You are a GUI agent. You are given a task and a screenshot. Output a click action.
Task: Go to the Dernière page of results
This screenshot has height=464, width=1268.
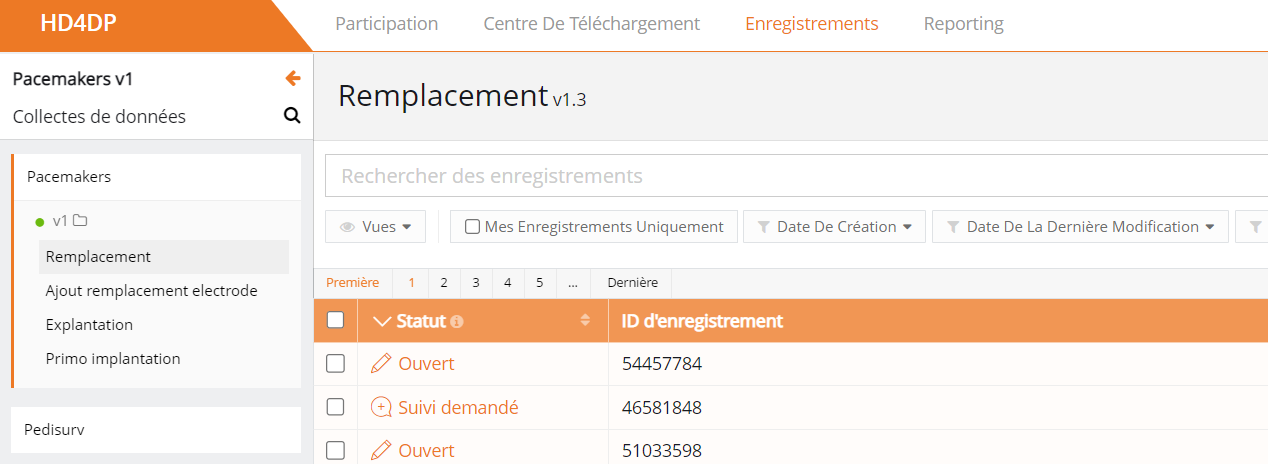pos(632,283)
